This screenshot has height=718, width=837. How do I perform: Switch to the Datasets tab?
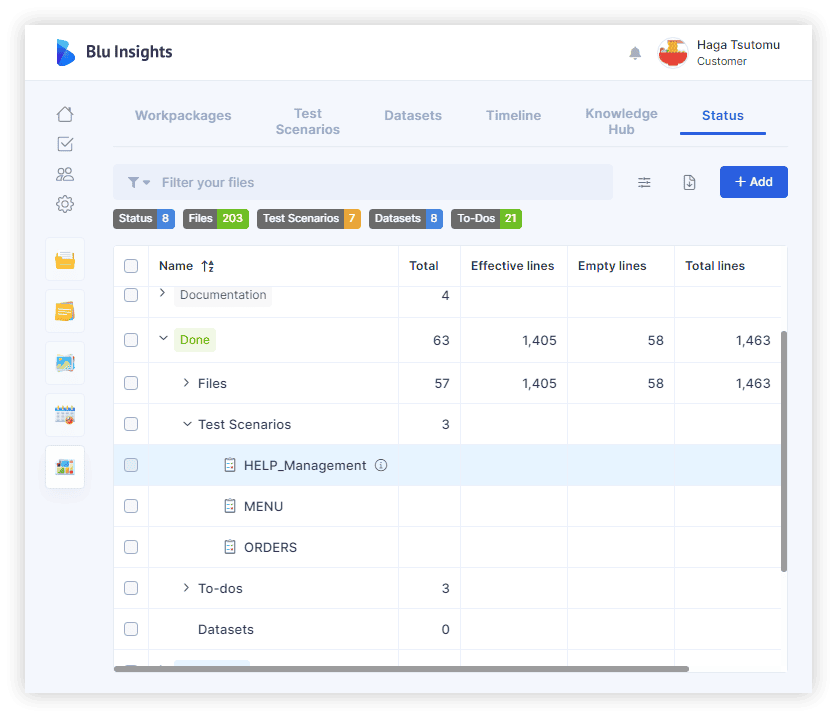[x=413, y=115]
